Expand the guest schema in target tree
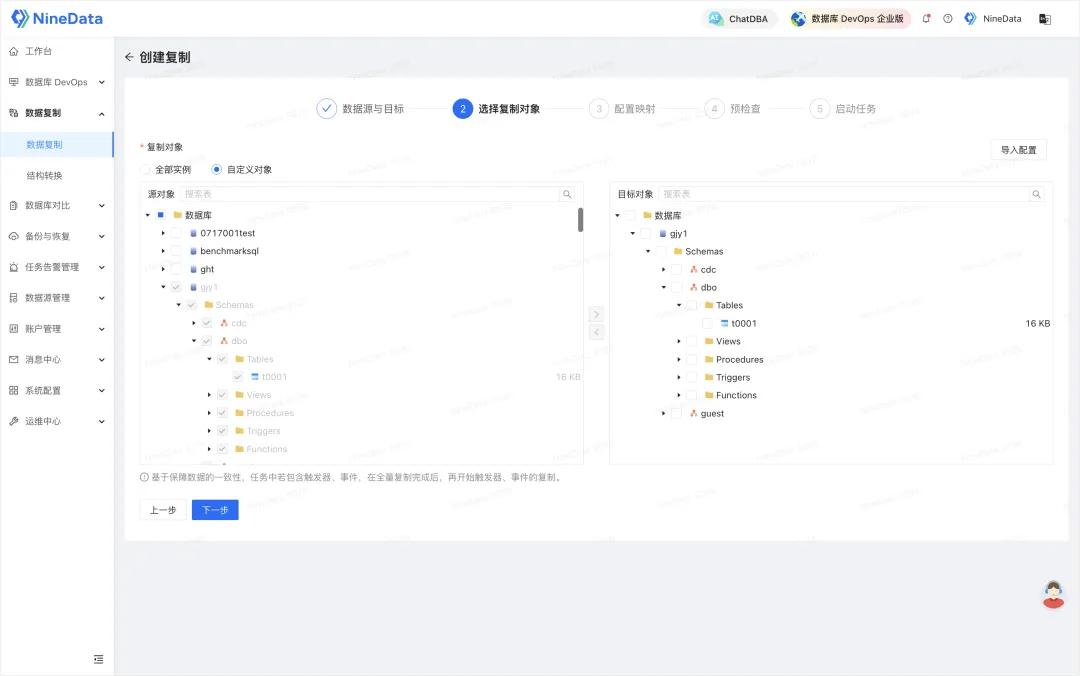The height and width of the screenshot is (676, 1080). (663, 413)
